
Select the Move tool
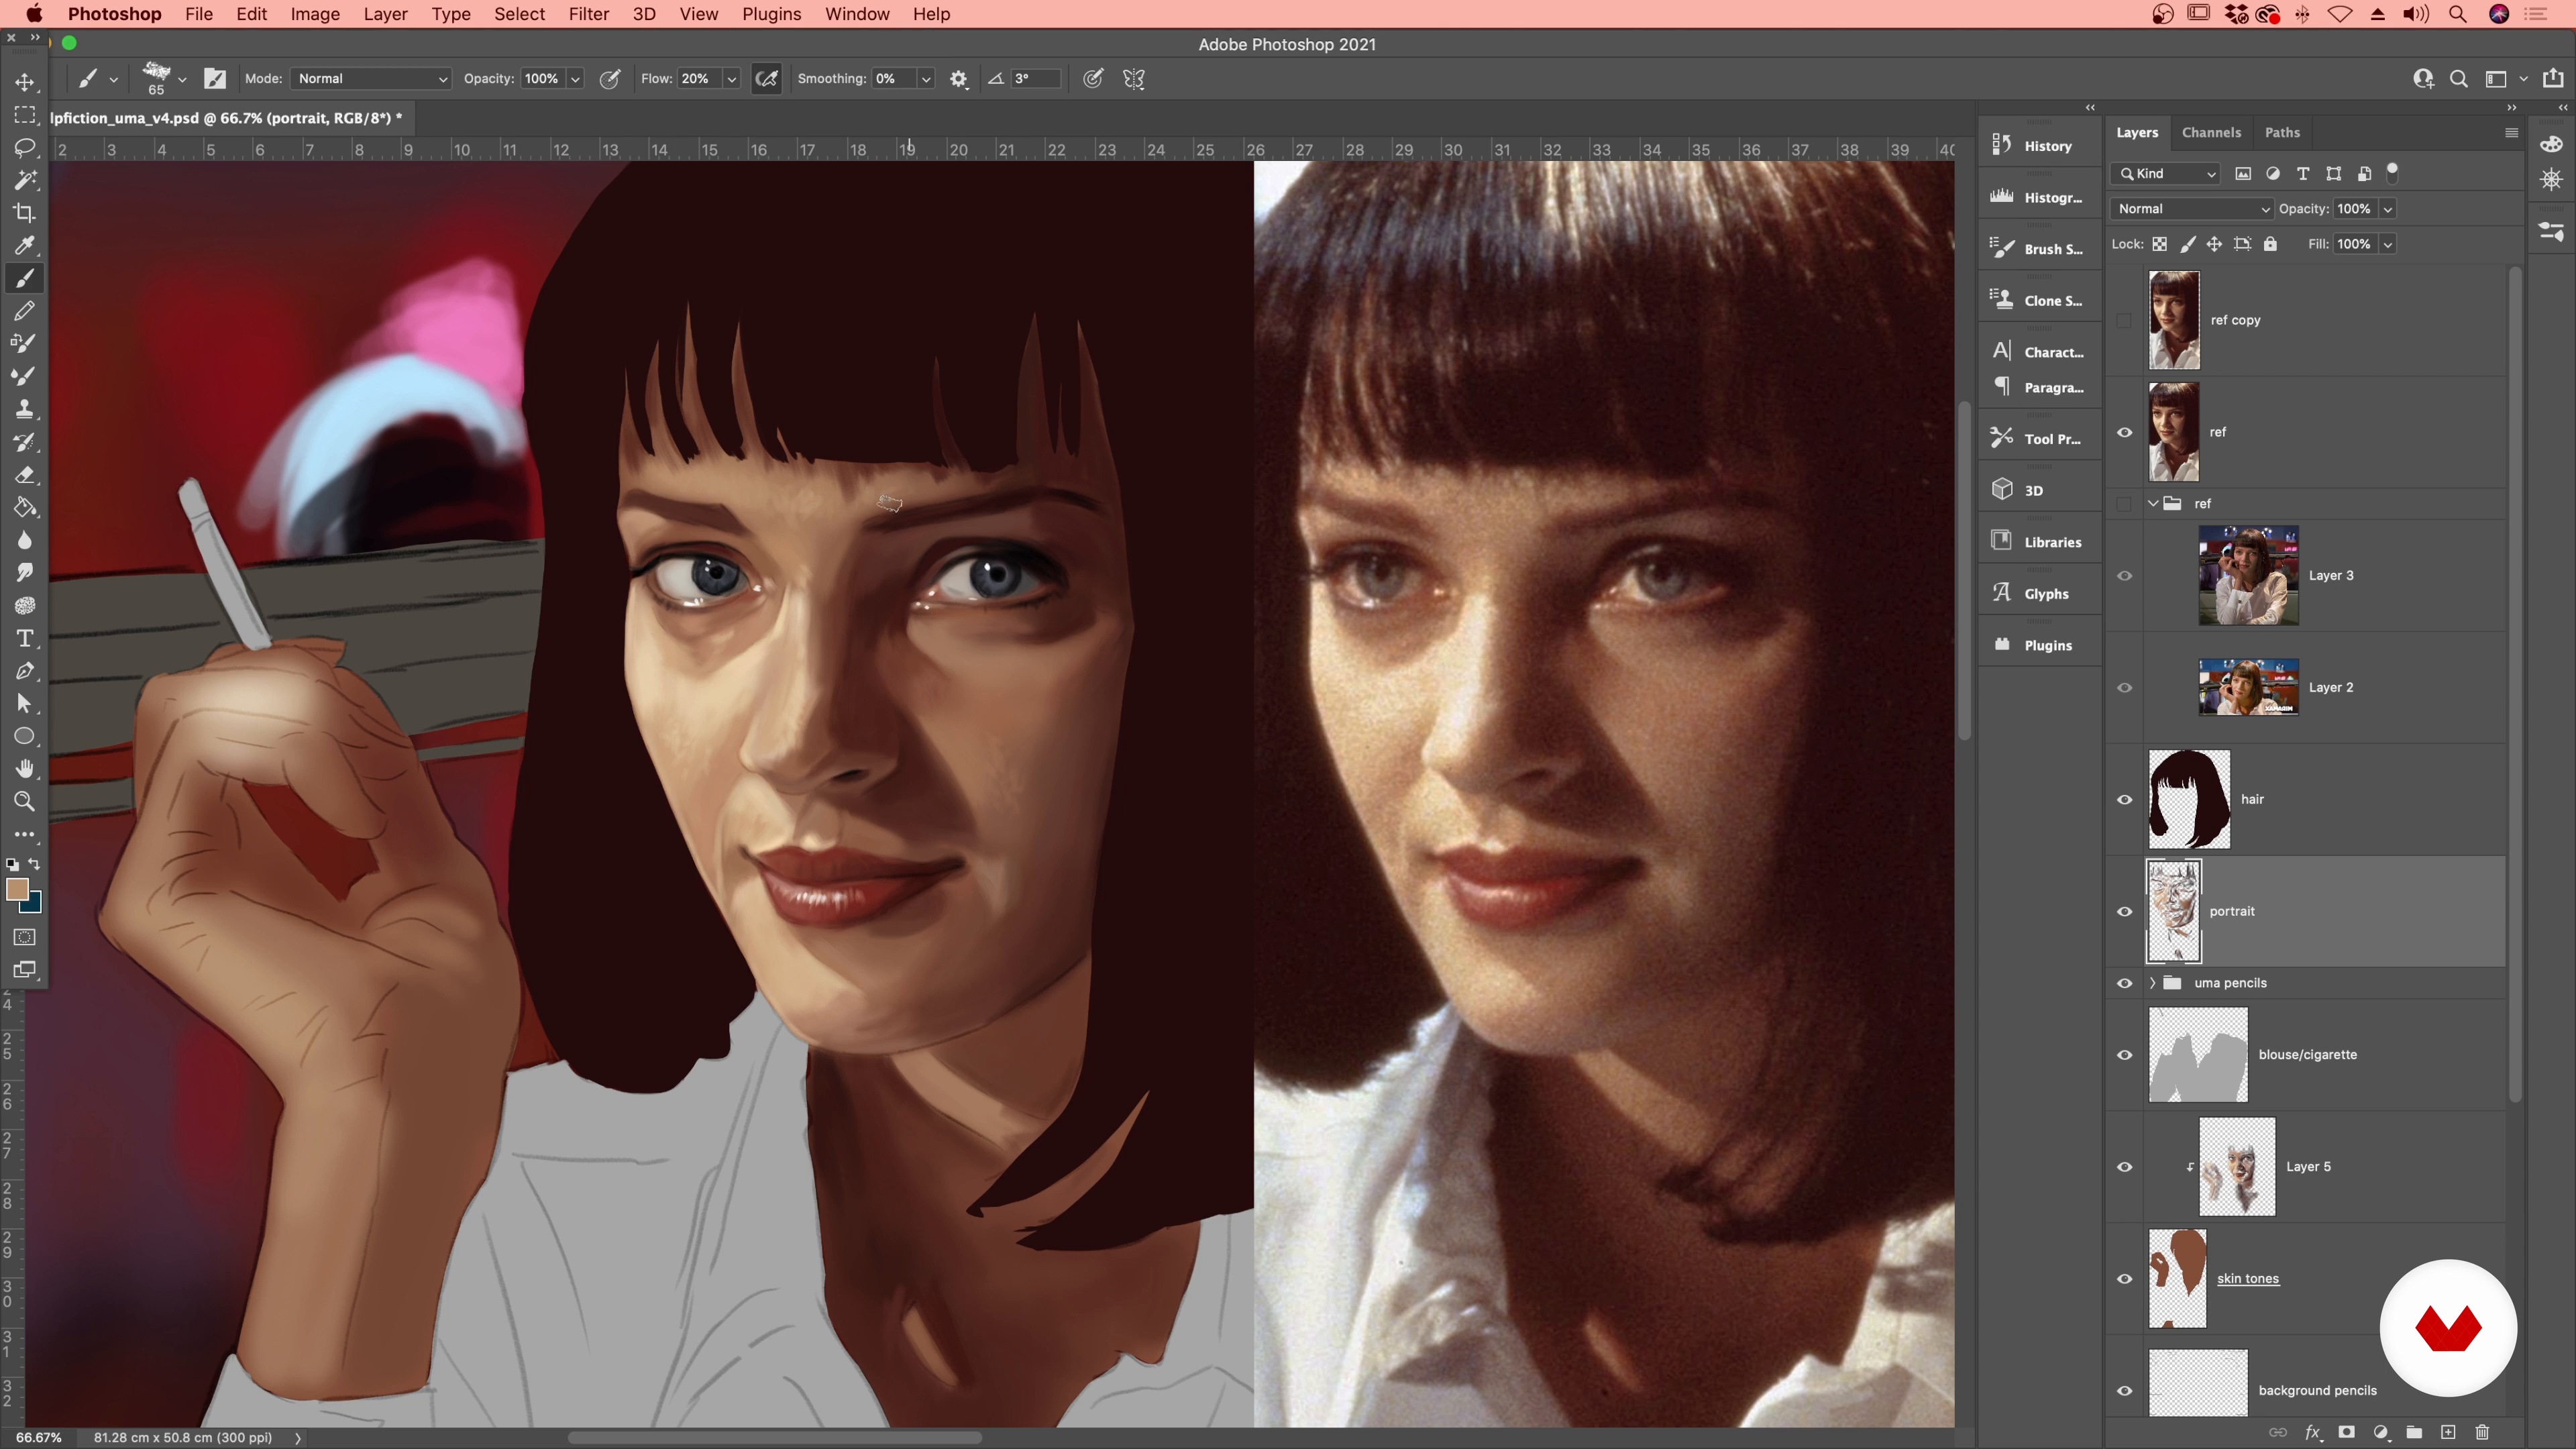click(x=25, y=82)
